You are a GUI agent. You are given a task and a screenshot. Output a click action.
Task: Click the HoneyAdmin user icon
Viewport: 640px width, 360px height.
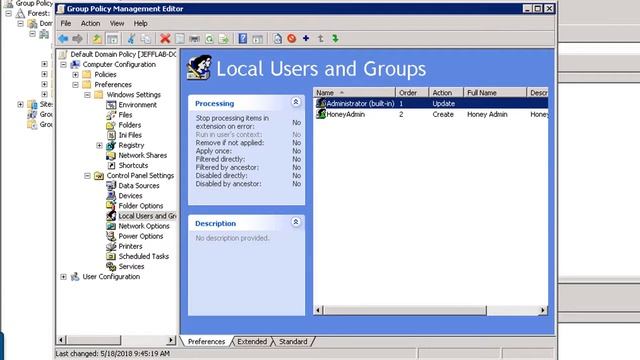321,114
